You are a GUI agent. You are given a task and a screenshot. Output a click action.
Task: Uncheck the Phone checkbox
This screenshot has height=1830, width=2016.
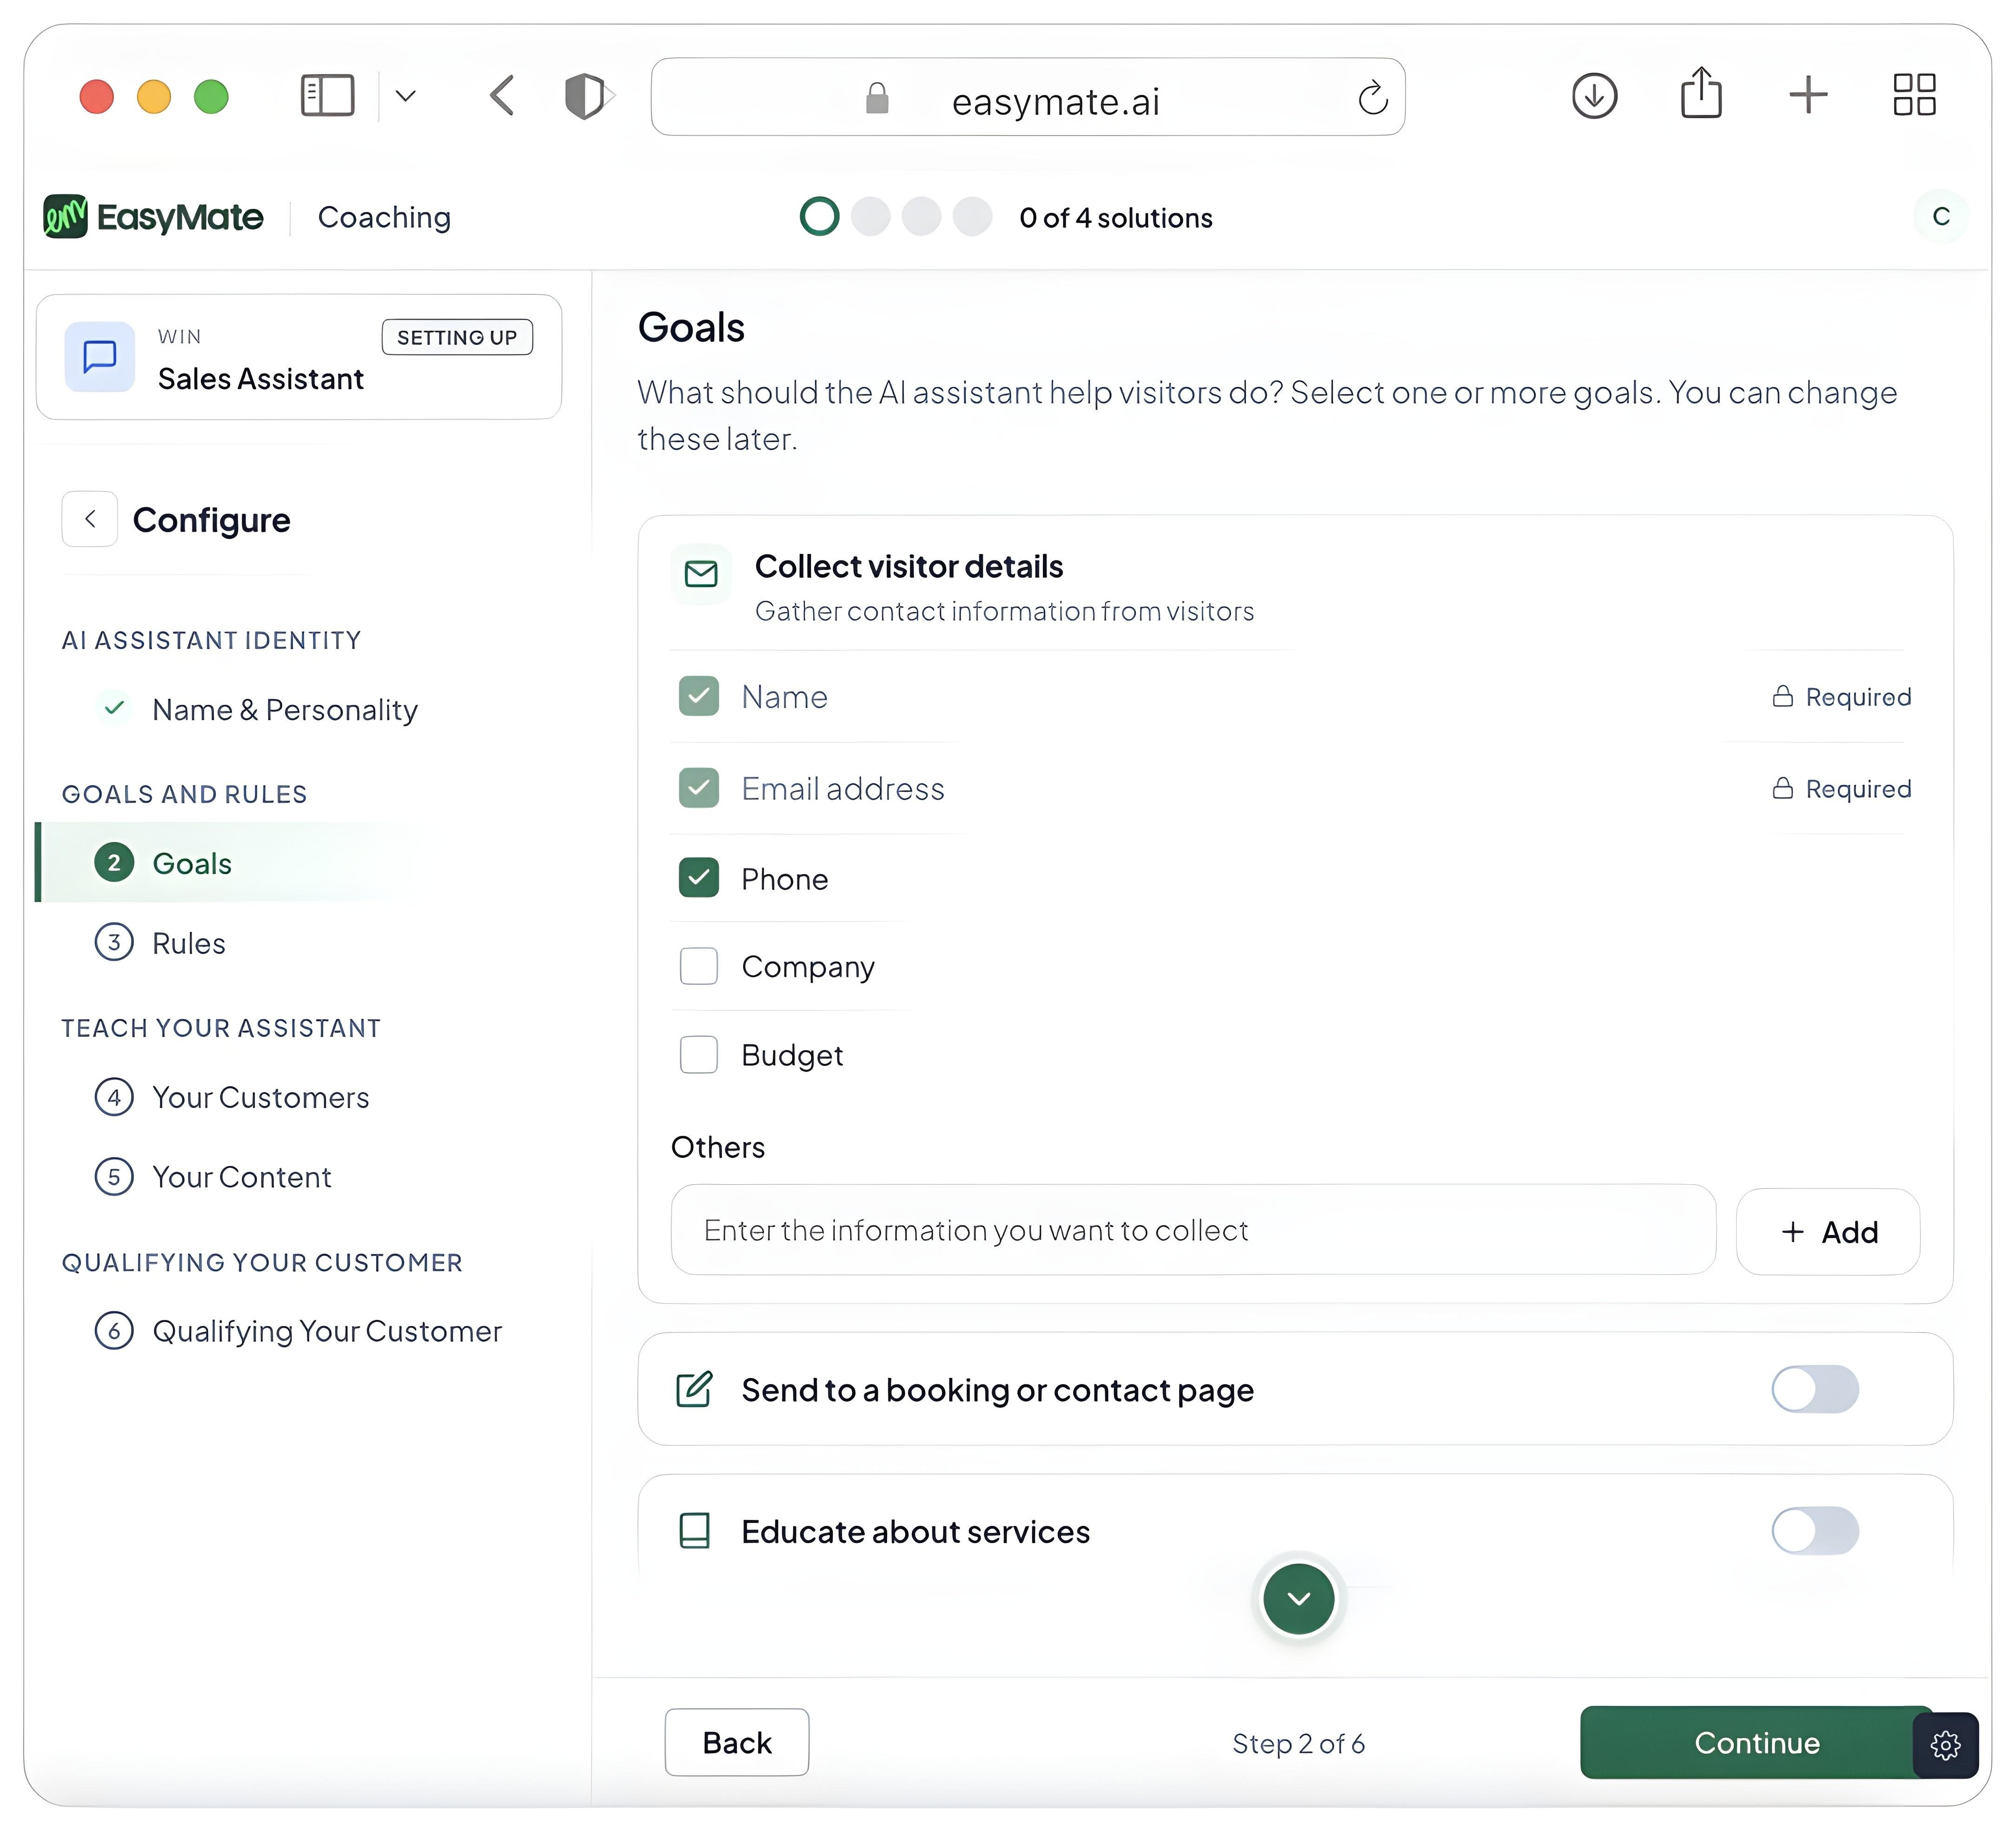(x=698, y=878)
